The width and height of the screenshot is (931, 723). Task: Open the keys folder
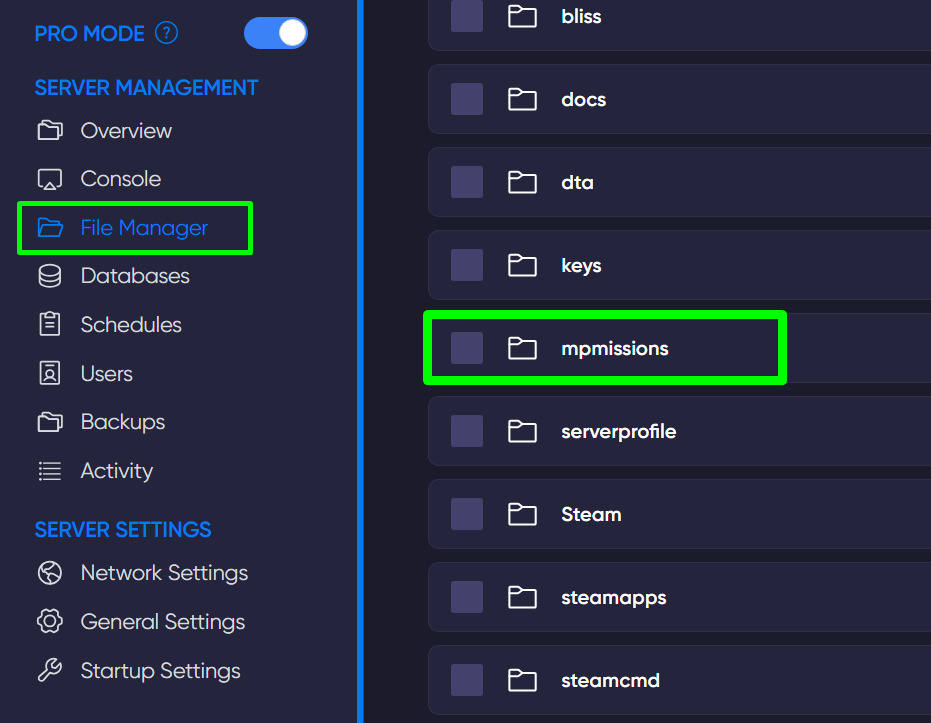(x=581, y=266)
